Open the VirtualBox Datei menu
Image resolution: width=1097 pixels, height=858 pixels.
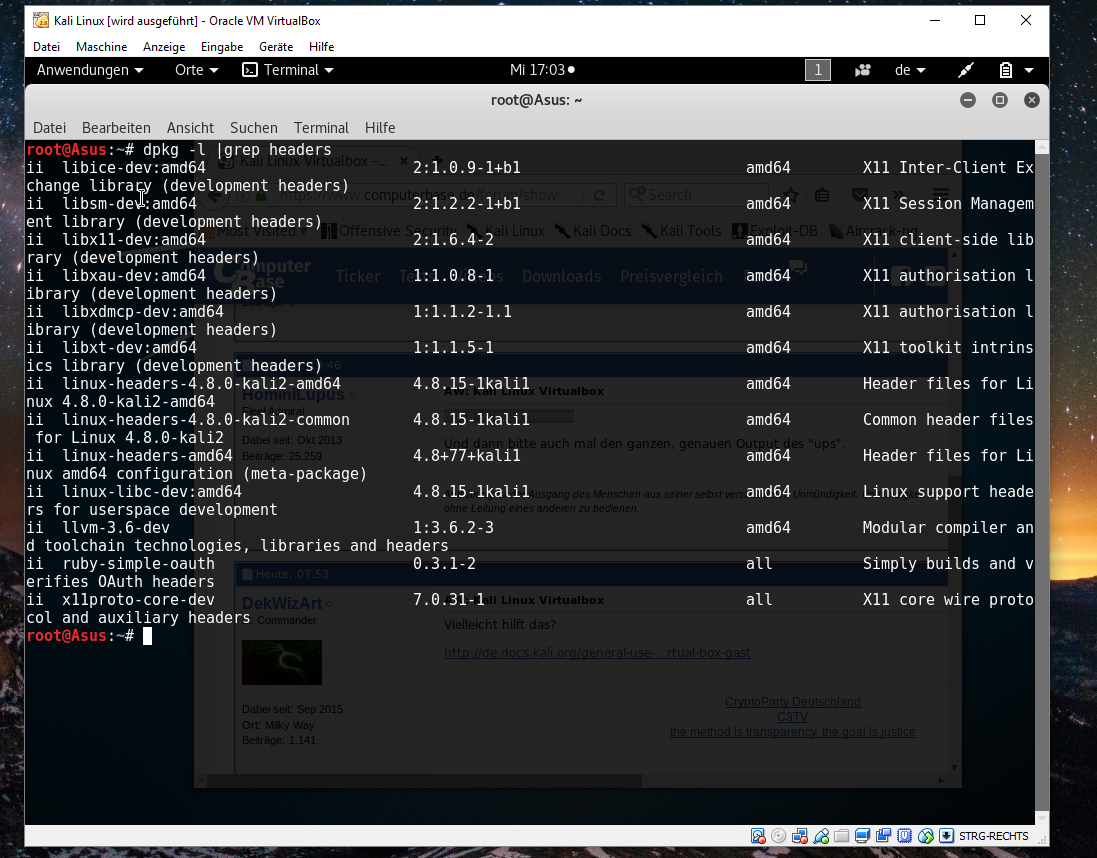pos(46,47)
